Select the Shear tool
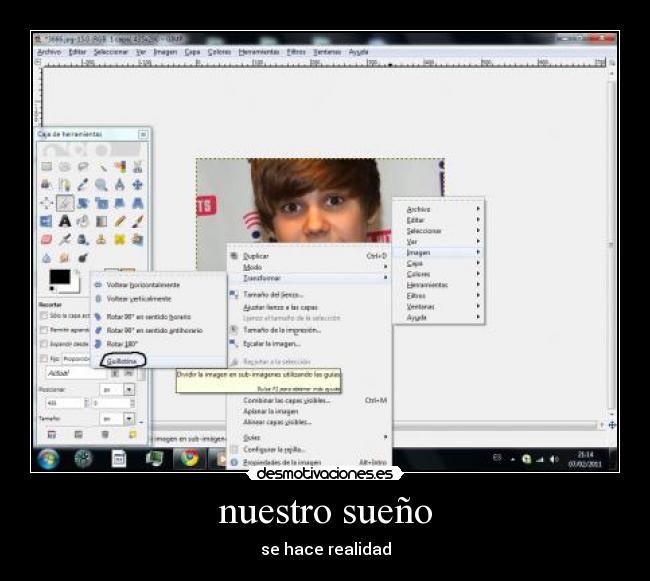Screen dimensions: 650x581 tap(119, 203)
